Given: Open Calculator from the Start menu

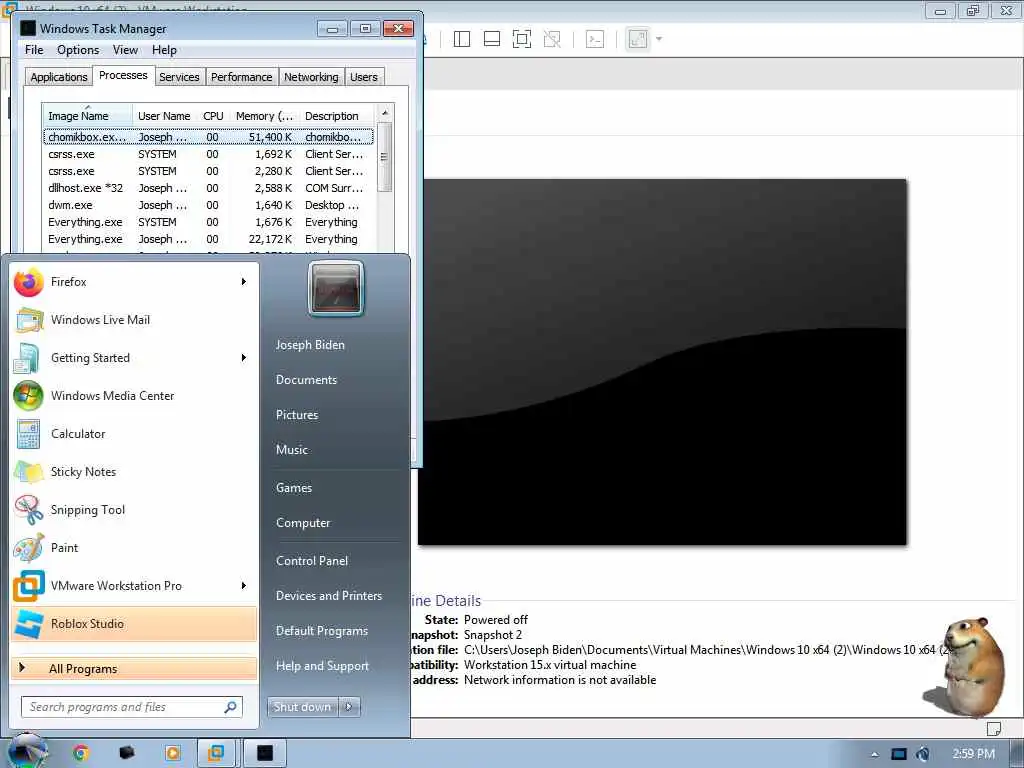Looking at the screenshot, I should click(134, 434).
